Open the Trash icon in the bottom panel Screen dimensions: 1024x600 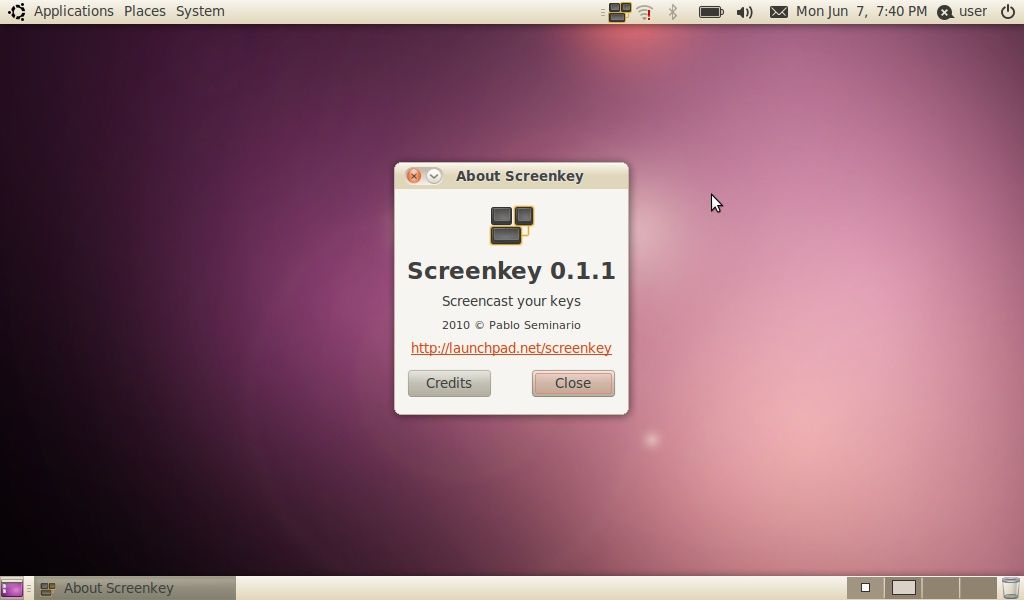pos(1010,586)
